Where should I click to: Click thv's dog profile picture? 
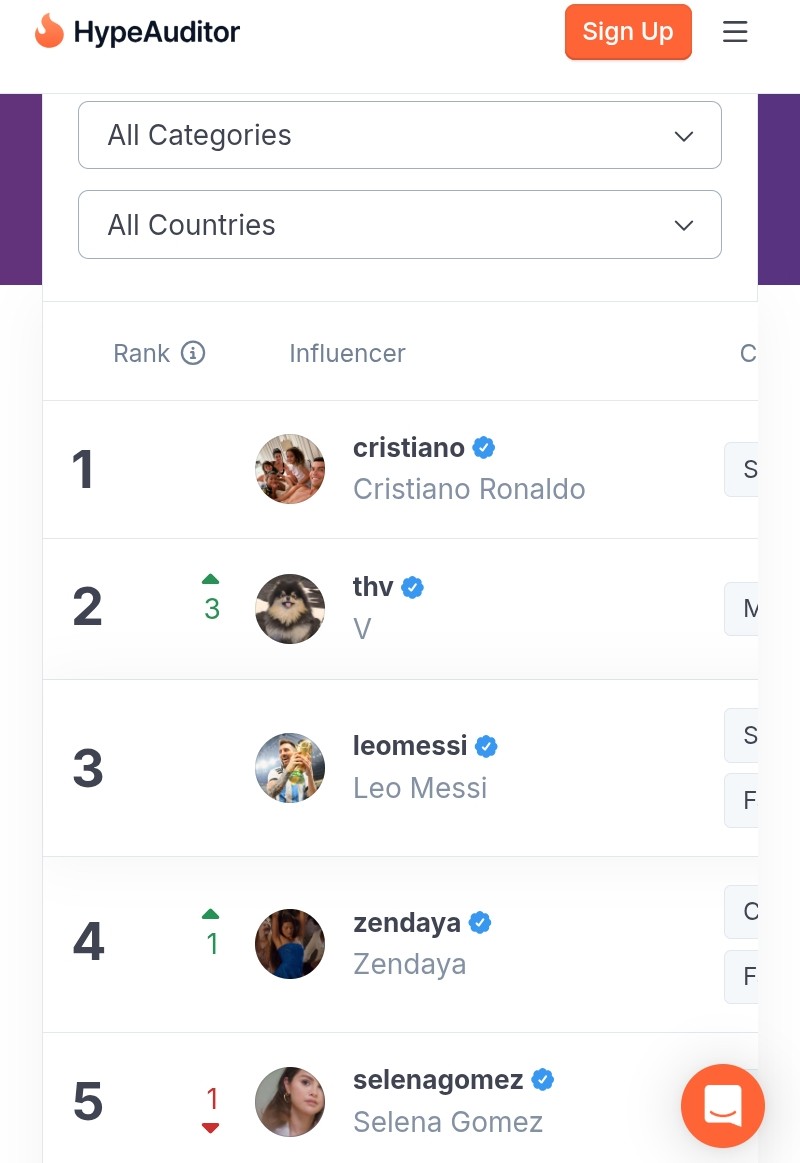[x=290, y=609]
